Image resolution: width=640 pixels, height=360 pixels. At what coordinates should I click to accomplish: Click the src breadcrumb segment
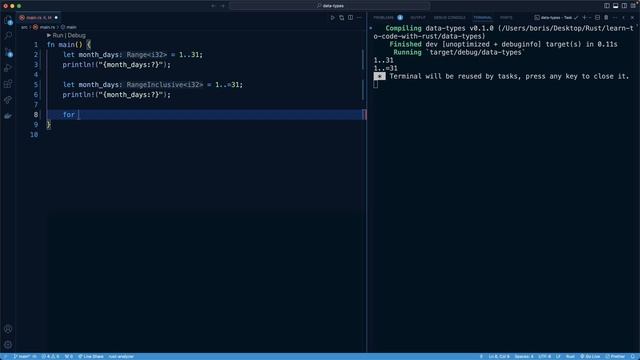[x=24, y=27]
